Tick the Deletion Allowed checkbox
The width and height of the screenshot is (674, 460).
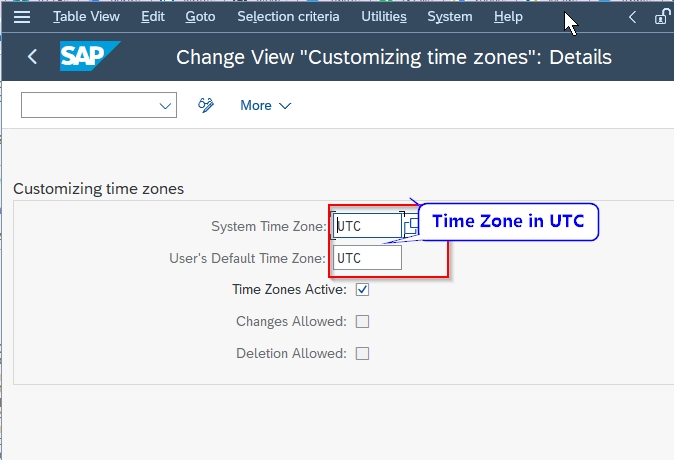363,353
